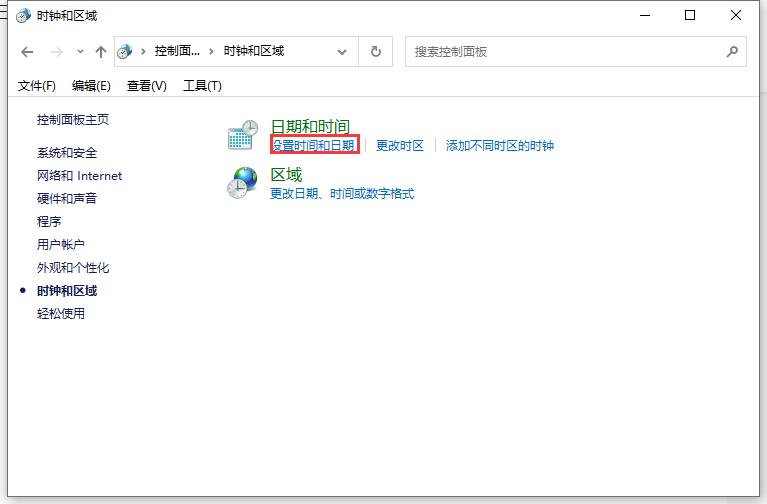
Task: Click the 时钟和区域 breadcrumb segment
Action: click(253, 51)
